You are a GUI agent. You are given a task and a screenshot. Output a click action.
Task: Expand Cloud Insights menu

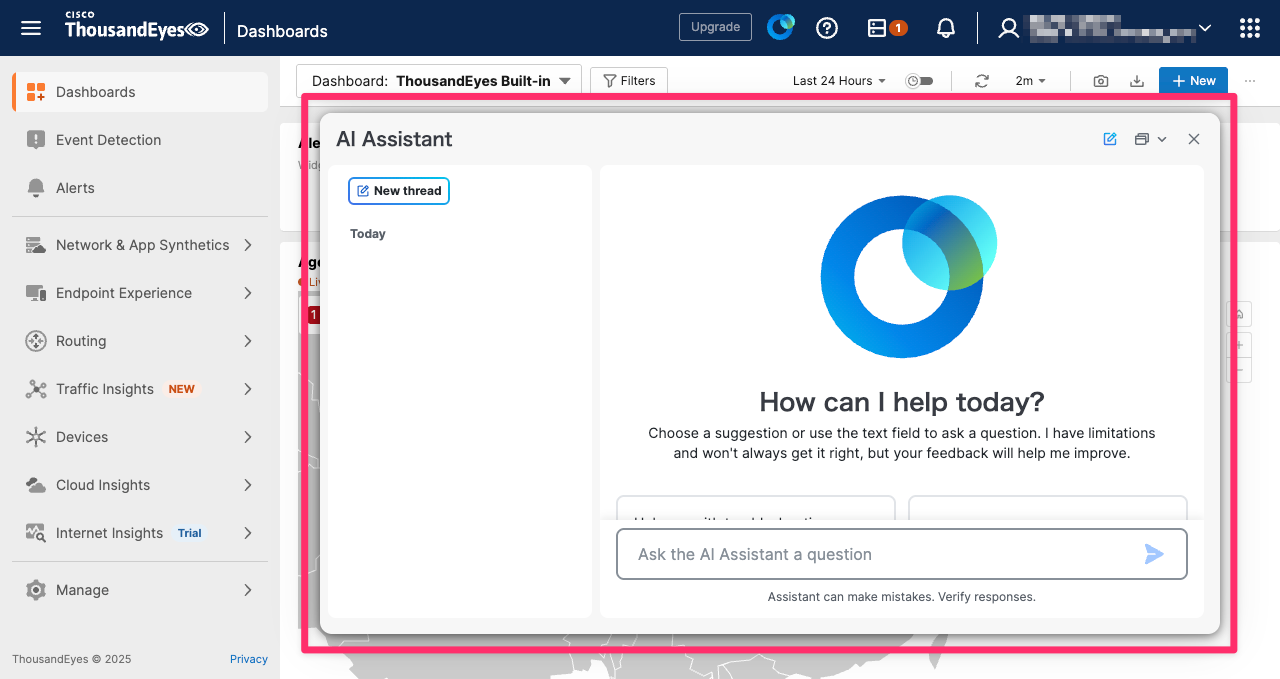[140, 485]
